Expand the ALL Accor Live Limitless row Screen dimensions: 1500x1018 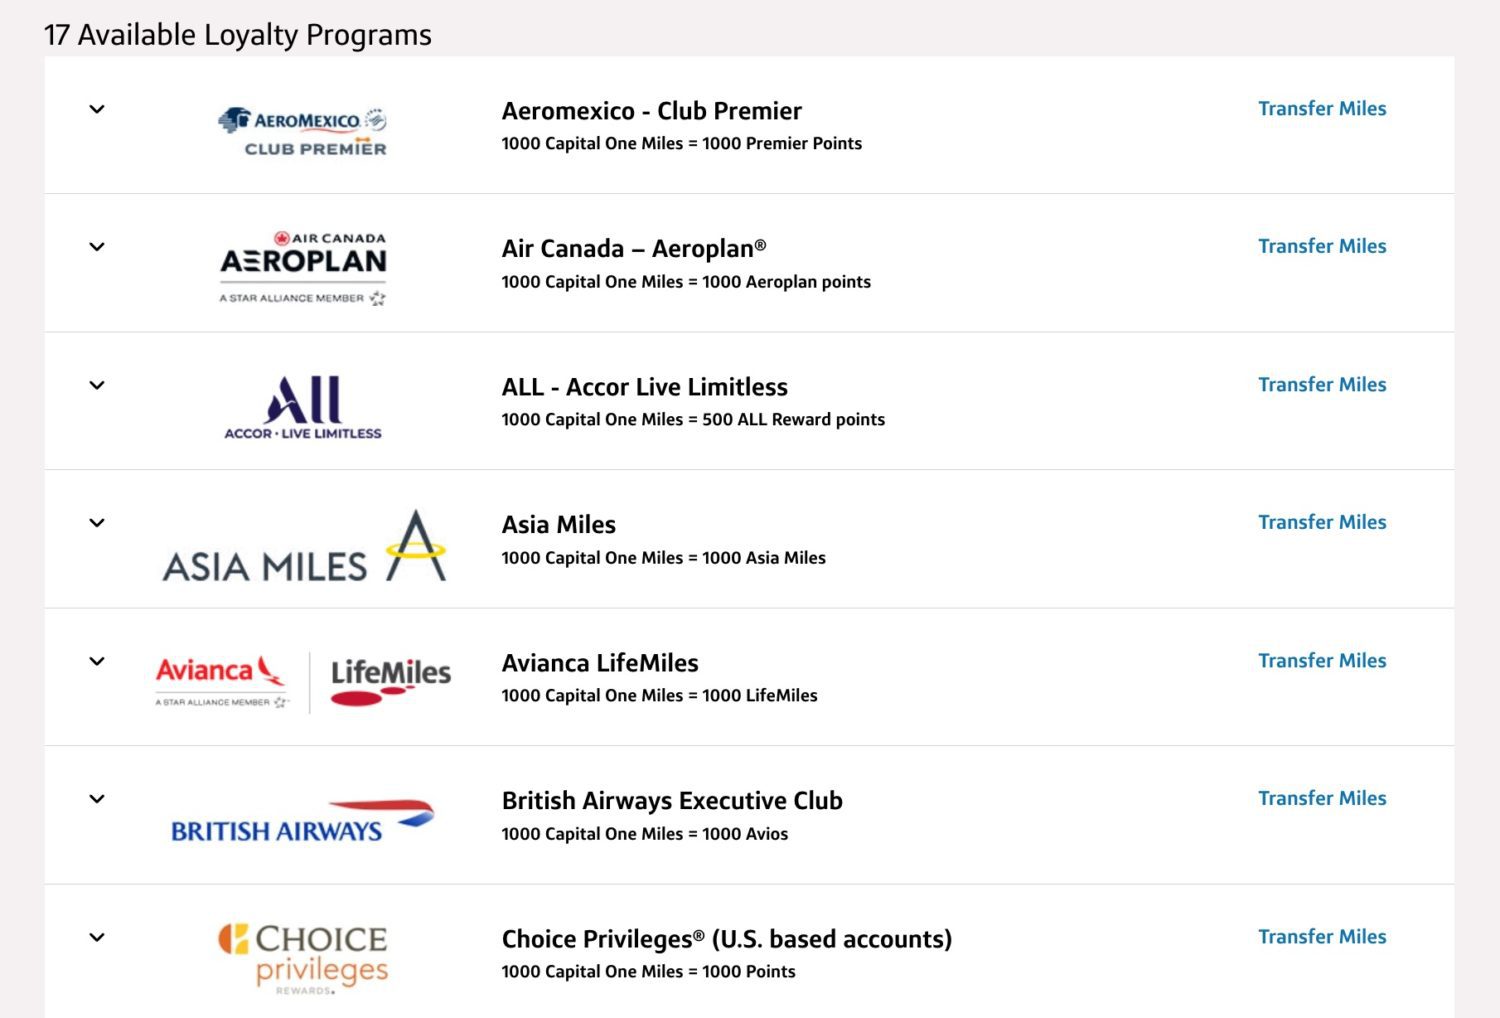point(96,385)
